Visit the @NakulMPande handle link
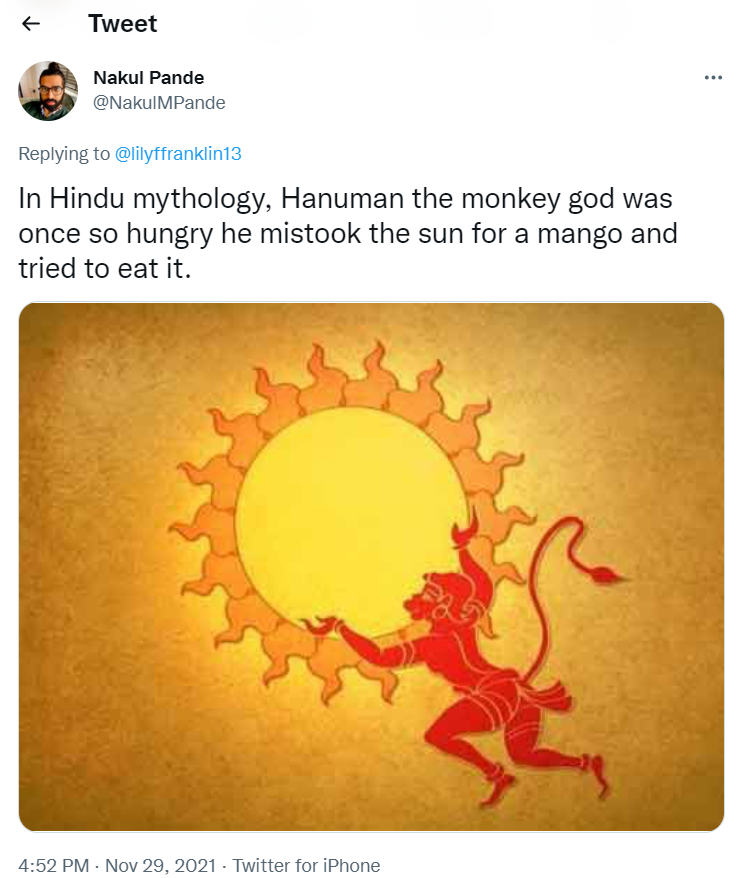746x878 pixels. coord(158,102)
